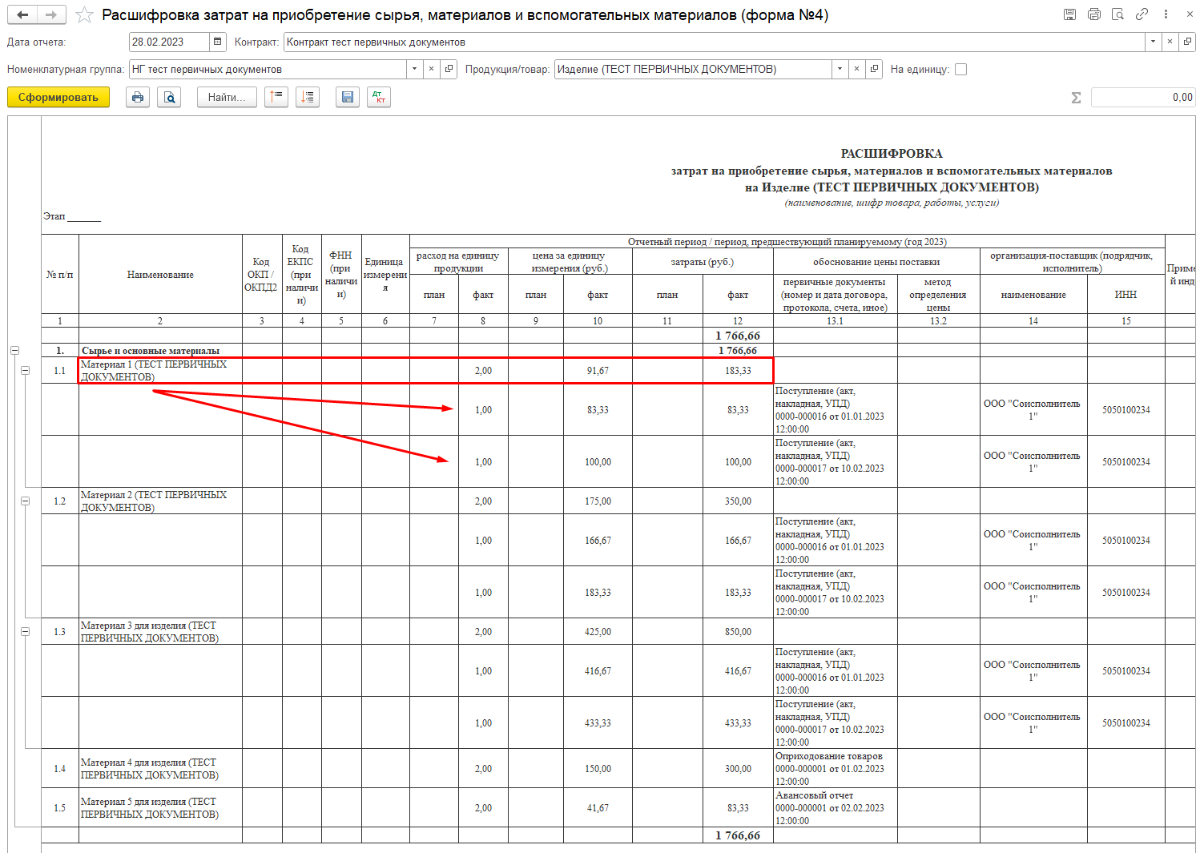Select the 'Материал 1 (ТЕСТ ПЕРВИЧНЫХ ДОКУМЕНТОВ)' cell
Screen dimensions: 1200x853
(160, 371)
